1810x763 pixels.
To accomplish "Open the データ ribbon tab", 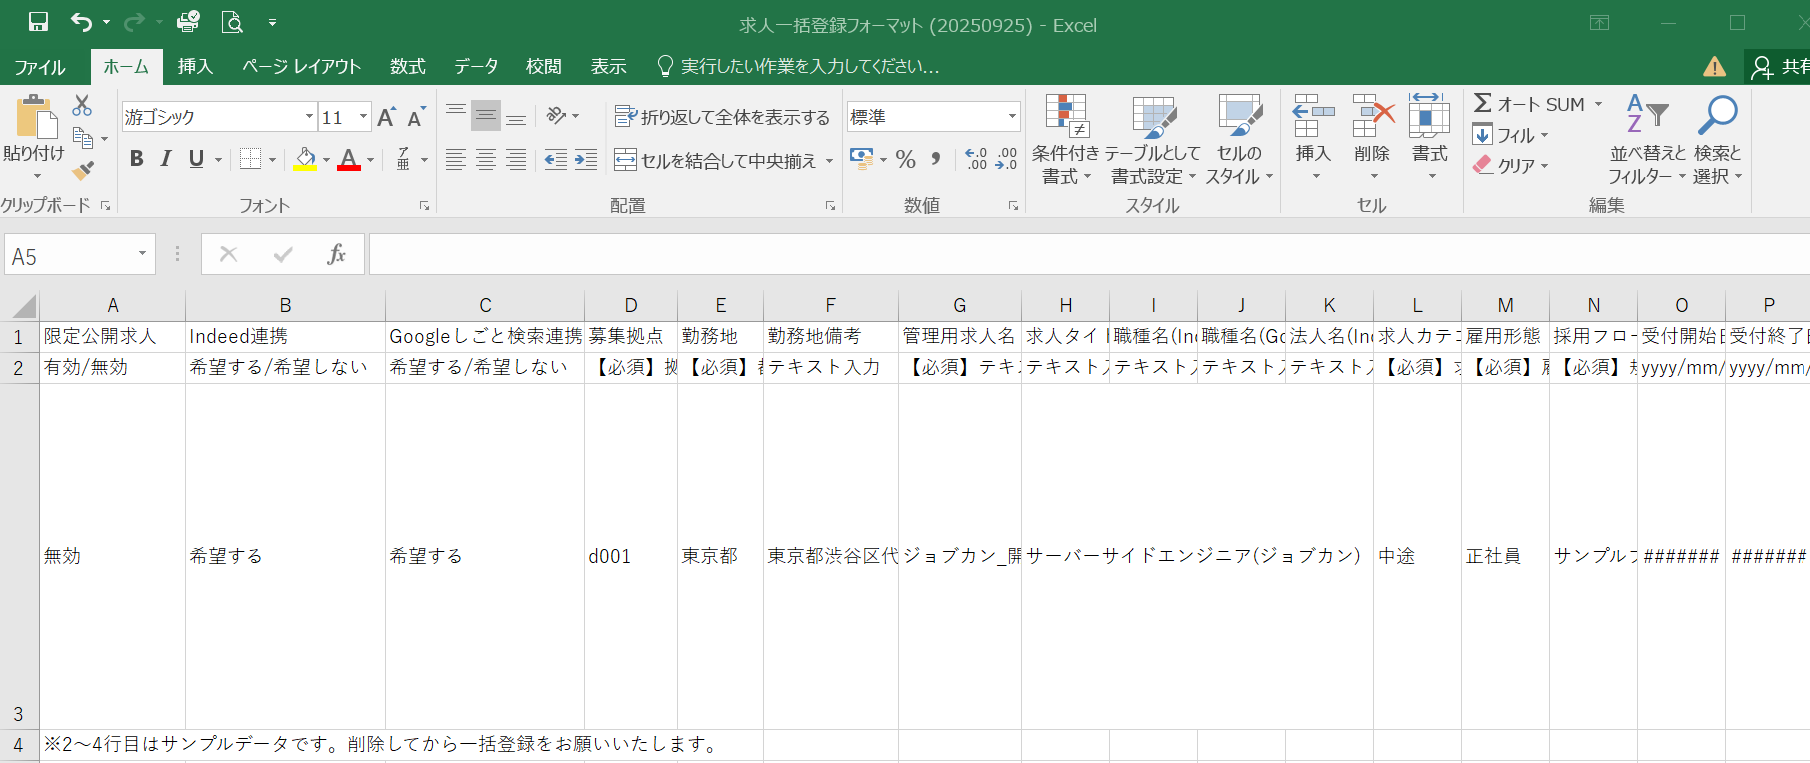I will (x=476, y=66).
